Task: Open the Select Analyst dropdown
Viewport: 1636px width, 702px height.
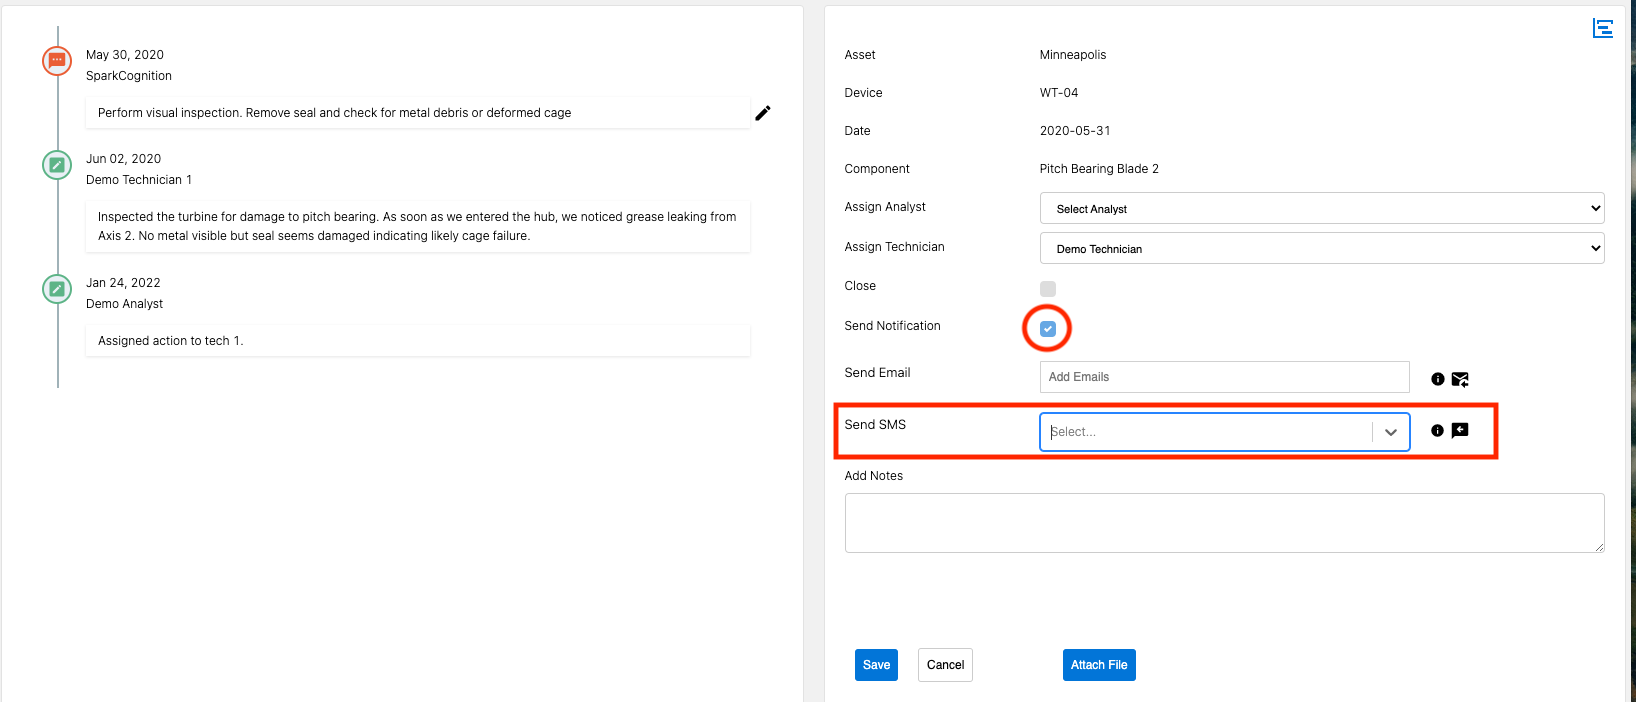Action: 1322,208
